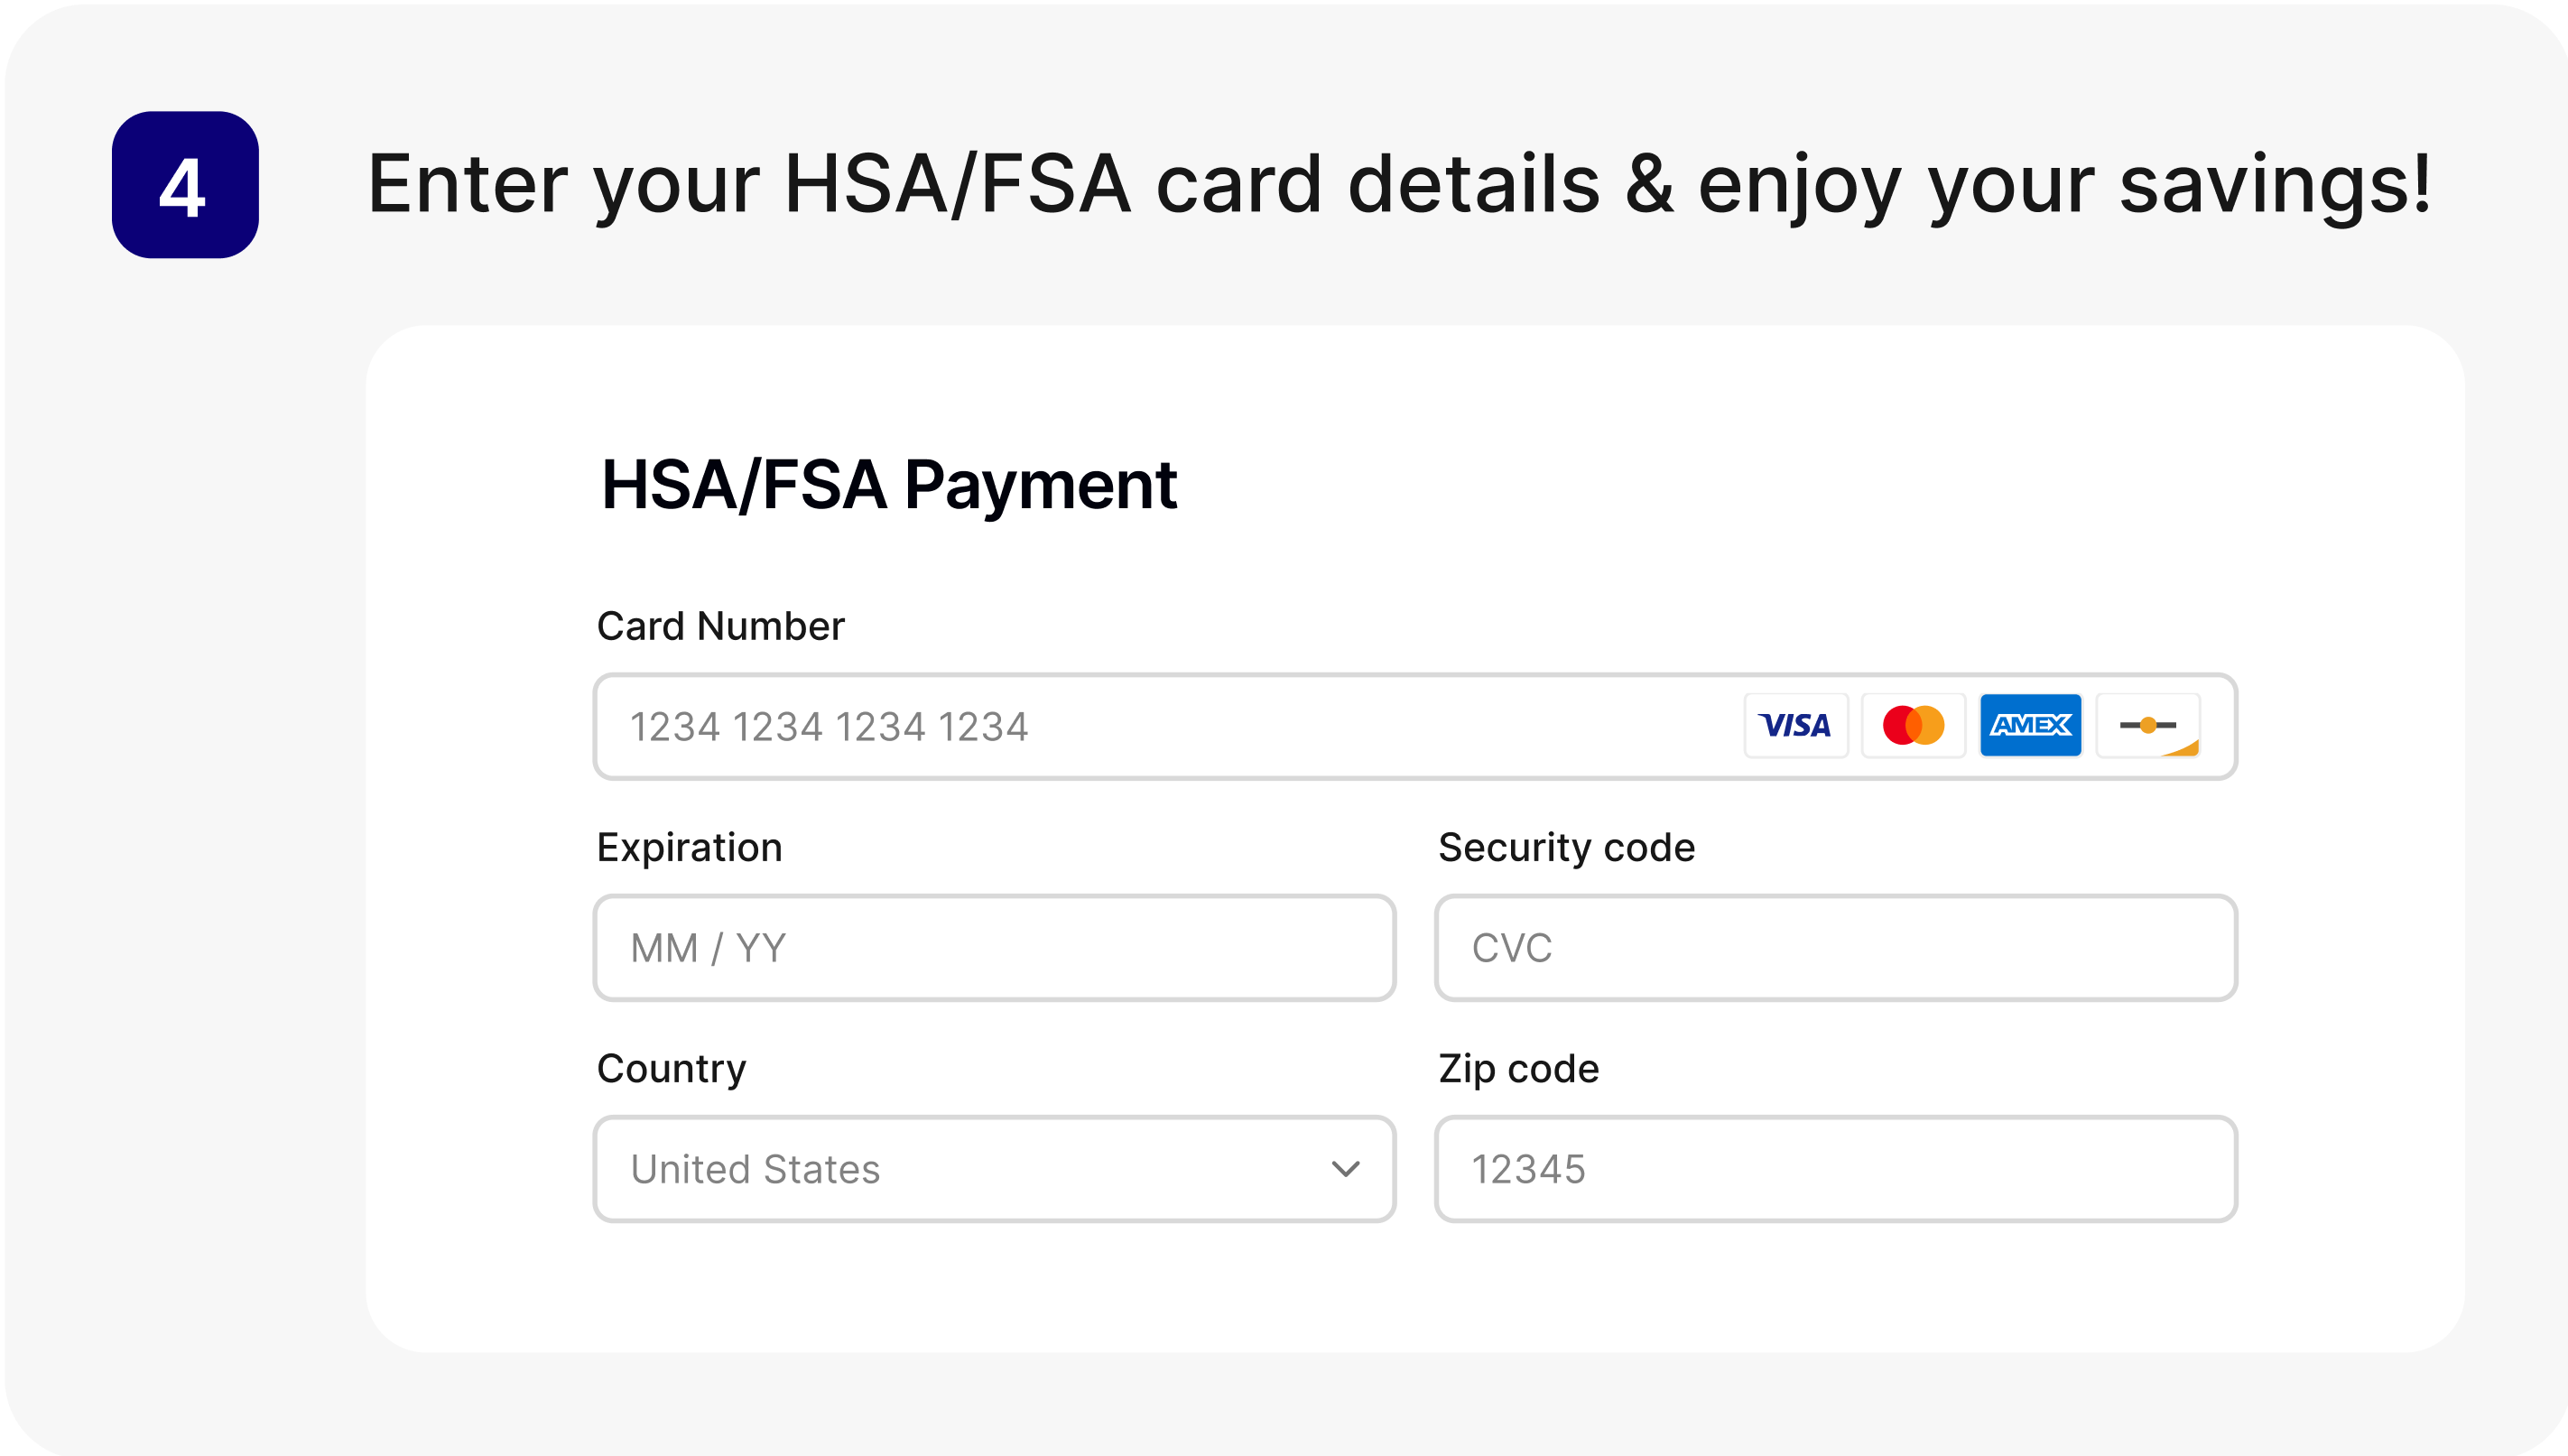Focus the Expiration MM / YY field

point(994,948)
